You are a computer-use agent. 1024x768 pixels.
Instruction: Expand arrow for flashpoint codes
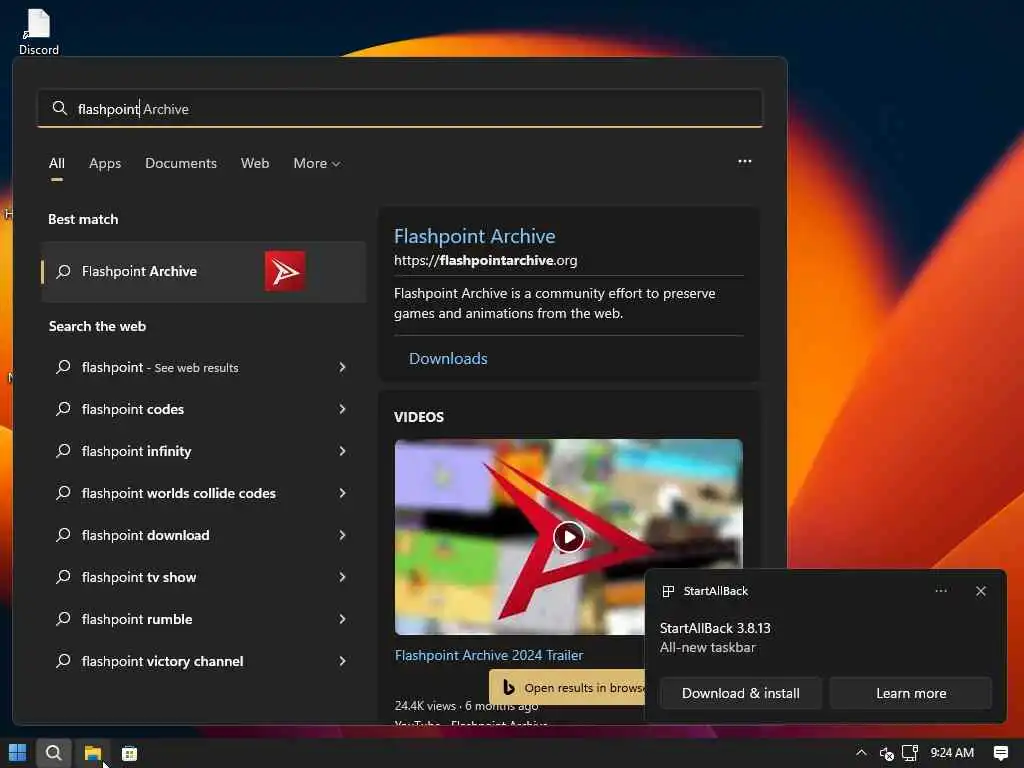coord(342,409)
